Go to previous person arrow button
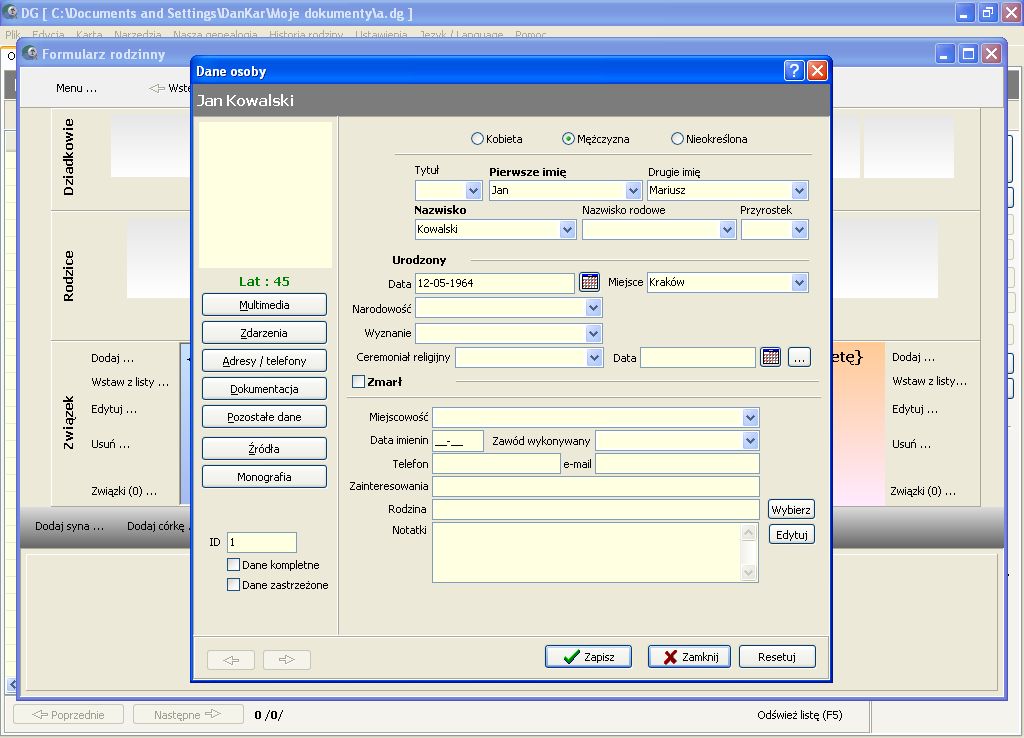The image size is (1024, 738). click(x=231, y=660)
